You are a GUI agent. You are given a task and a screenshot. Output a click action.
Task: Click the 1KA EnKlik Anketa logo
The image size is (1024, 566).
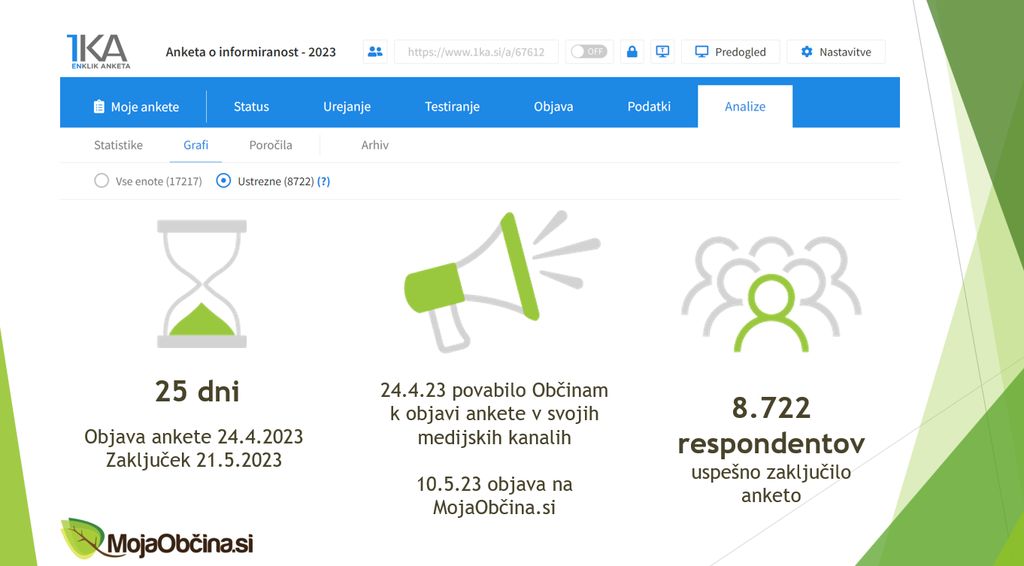pyautogui.click(x=97, y=51)
